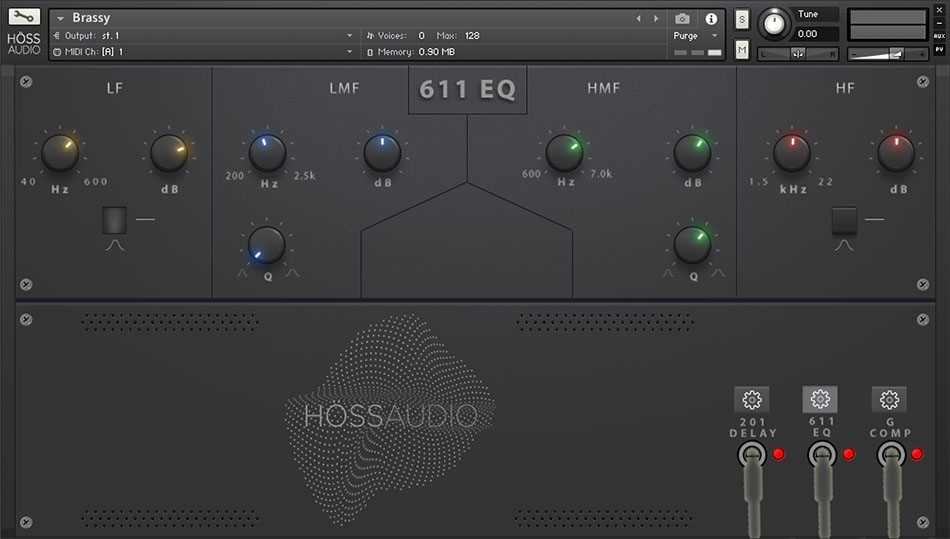Click the Memory 0.90 MB readout

(x=411, y=52)
